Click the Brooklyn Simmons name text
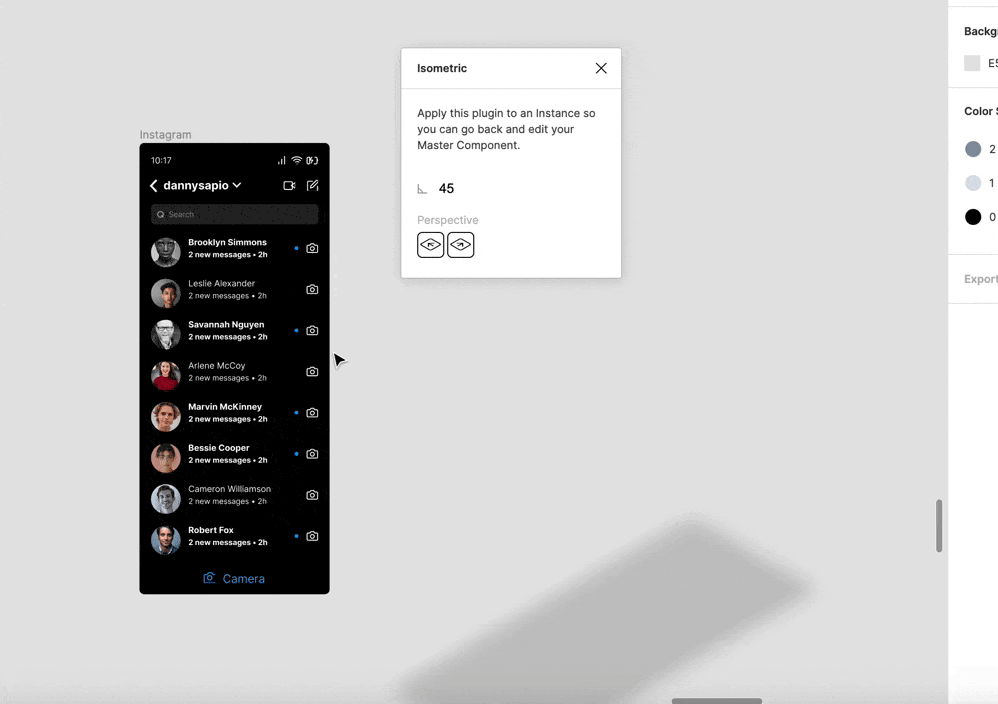The image size is (998, 704). (x=227, y=243)
